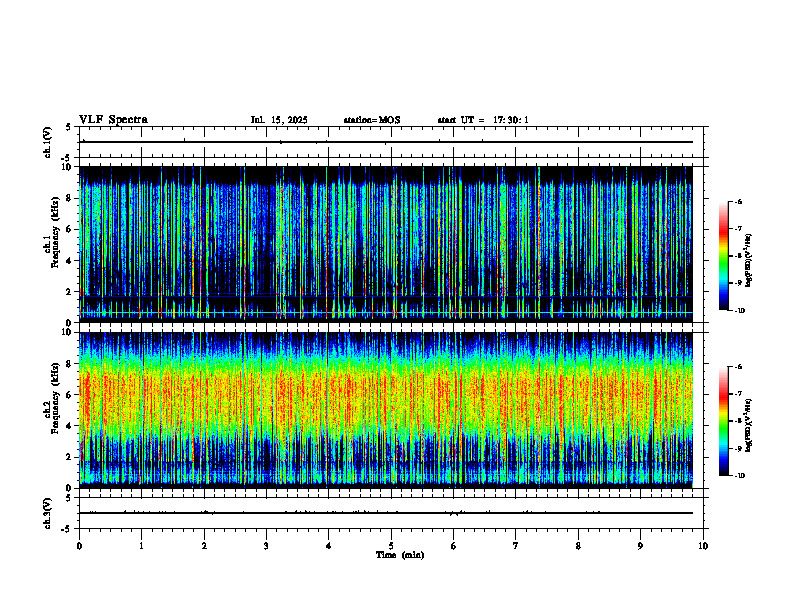Click the time-axis tick label "9"
This screenshot has height=612, width=792.
(x=640, y=546)
